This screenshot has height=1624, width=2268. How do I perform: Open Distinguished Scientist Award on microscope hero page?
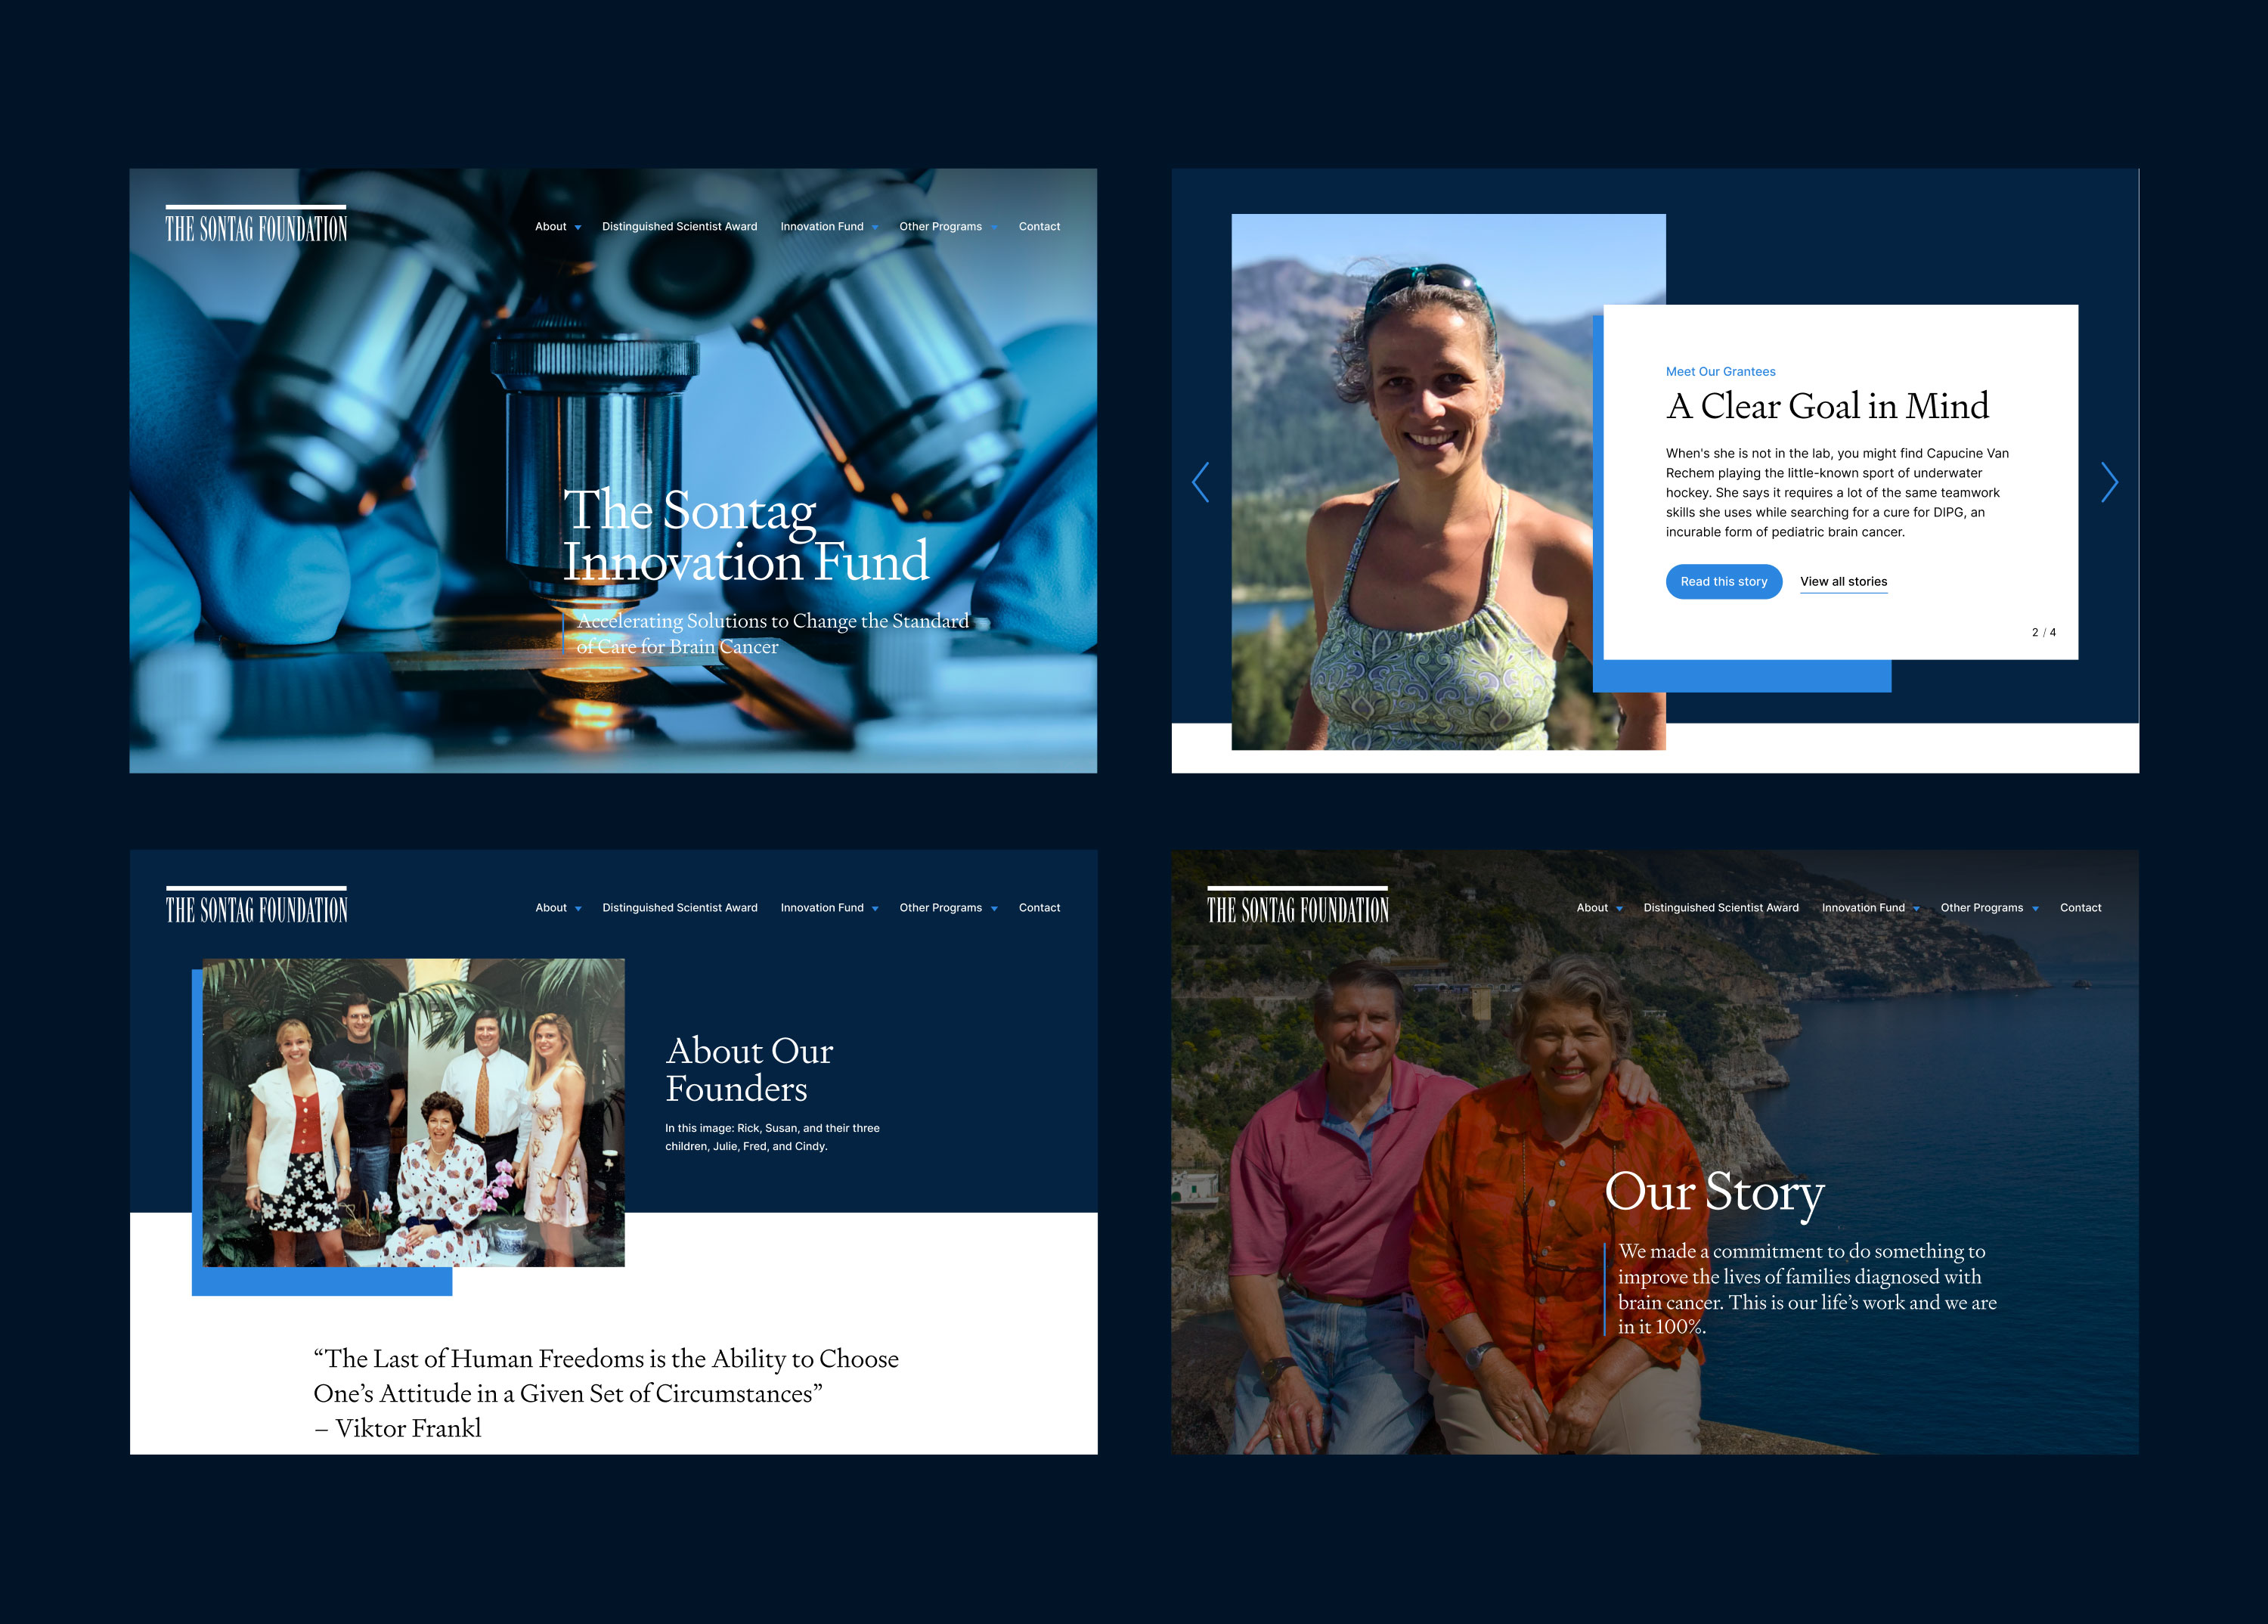pos(679,227)
